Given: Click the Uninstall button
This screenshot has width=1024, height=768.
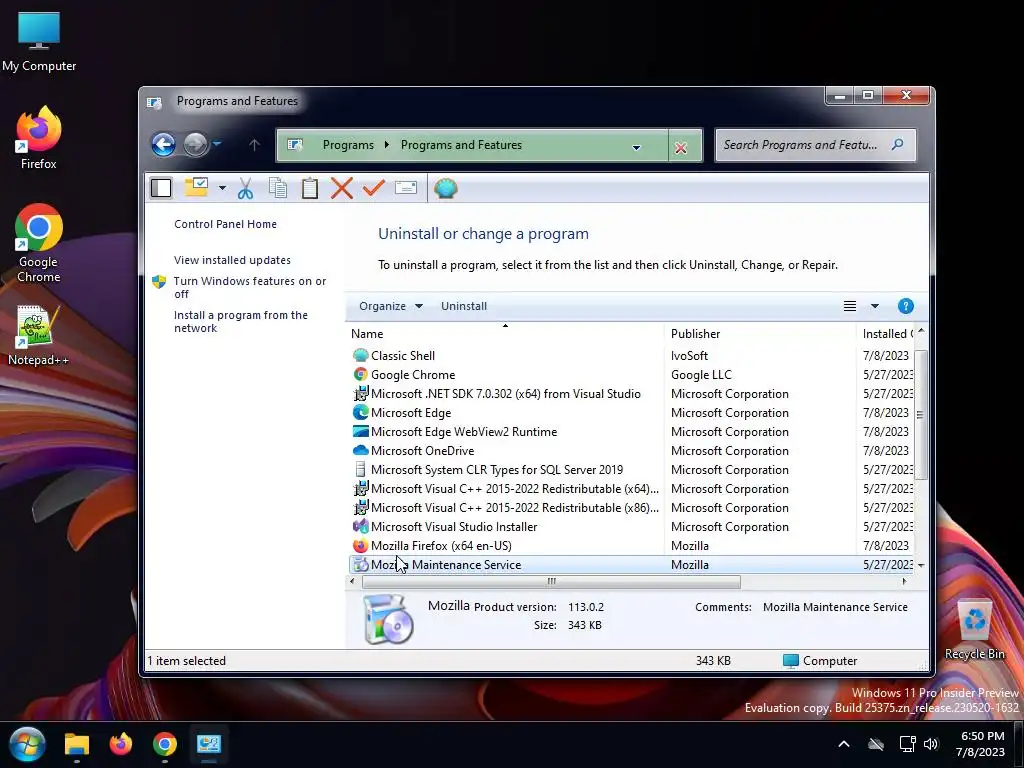Looking at the screenshot, I should click(x=464, y=306).
